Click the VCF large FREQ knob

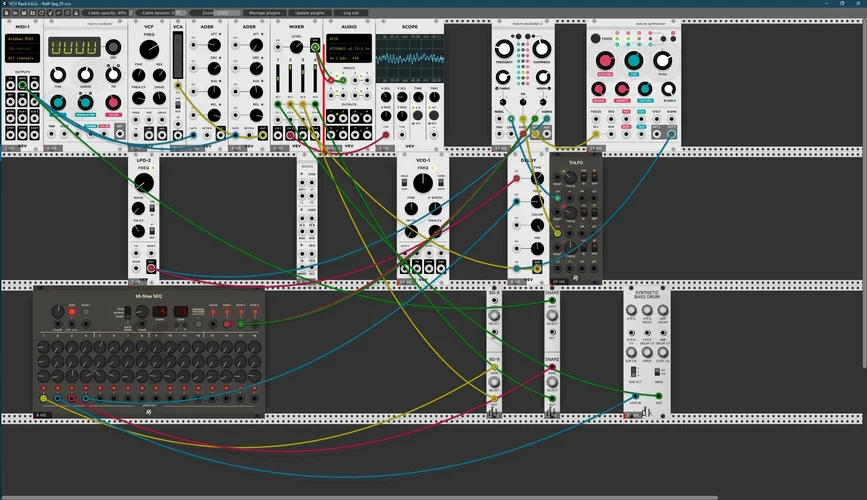(148, 47)
